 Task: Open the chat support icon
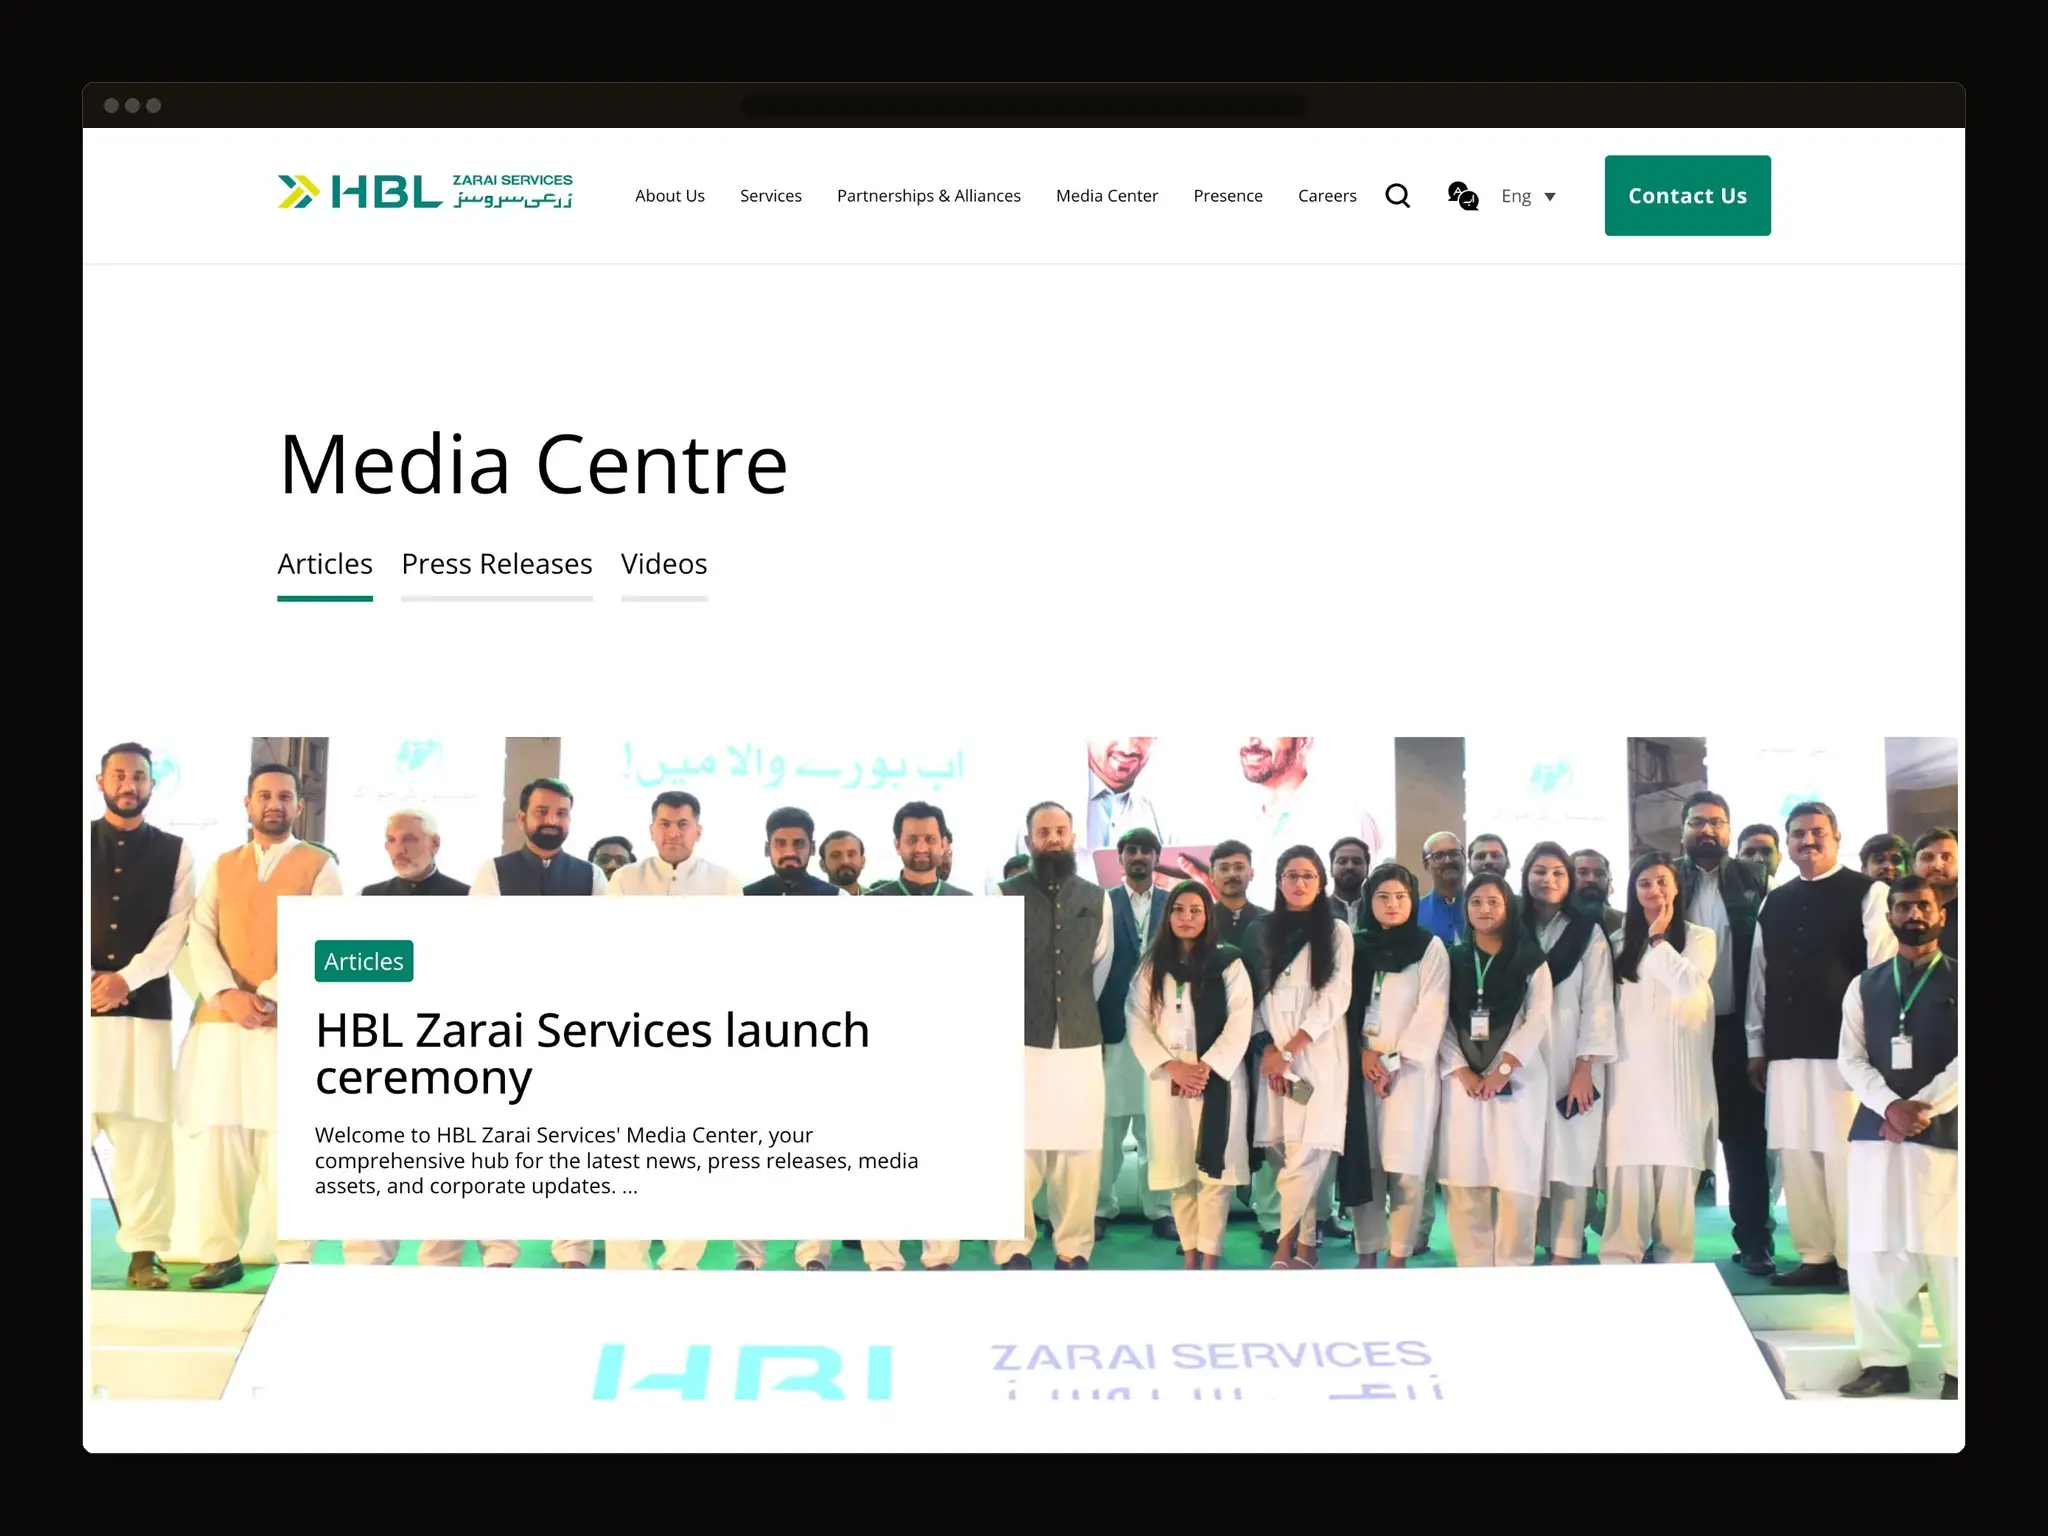1463,196
